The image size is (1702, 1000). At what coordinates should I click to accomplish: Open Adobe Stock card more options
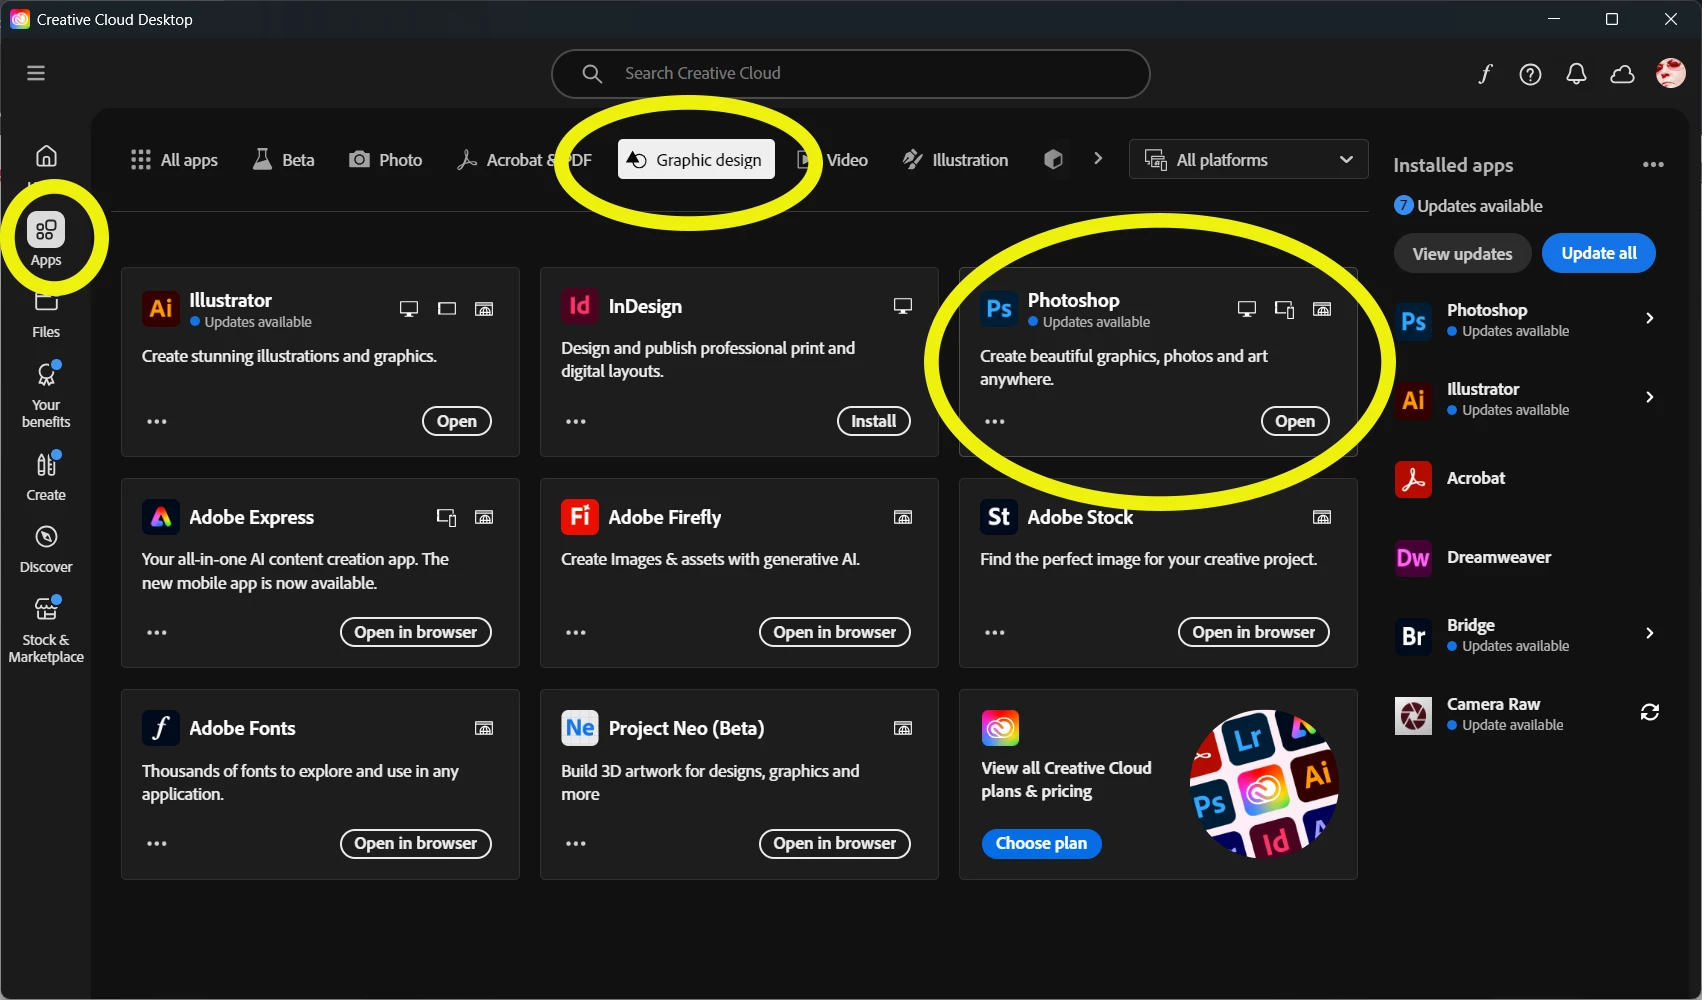(995, 632)
